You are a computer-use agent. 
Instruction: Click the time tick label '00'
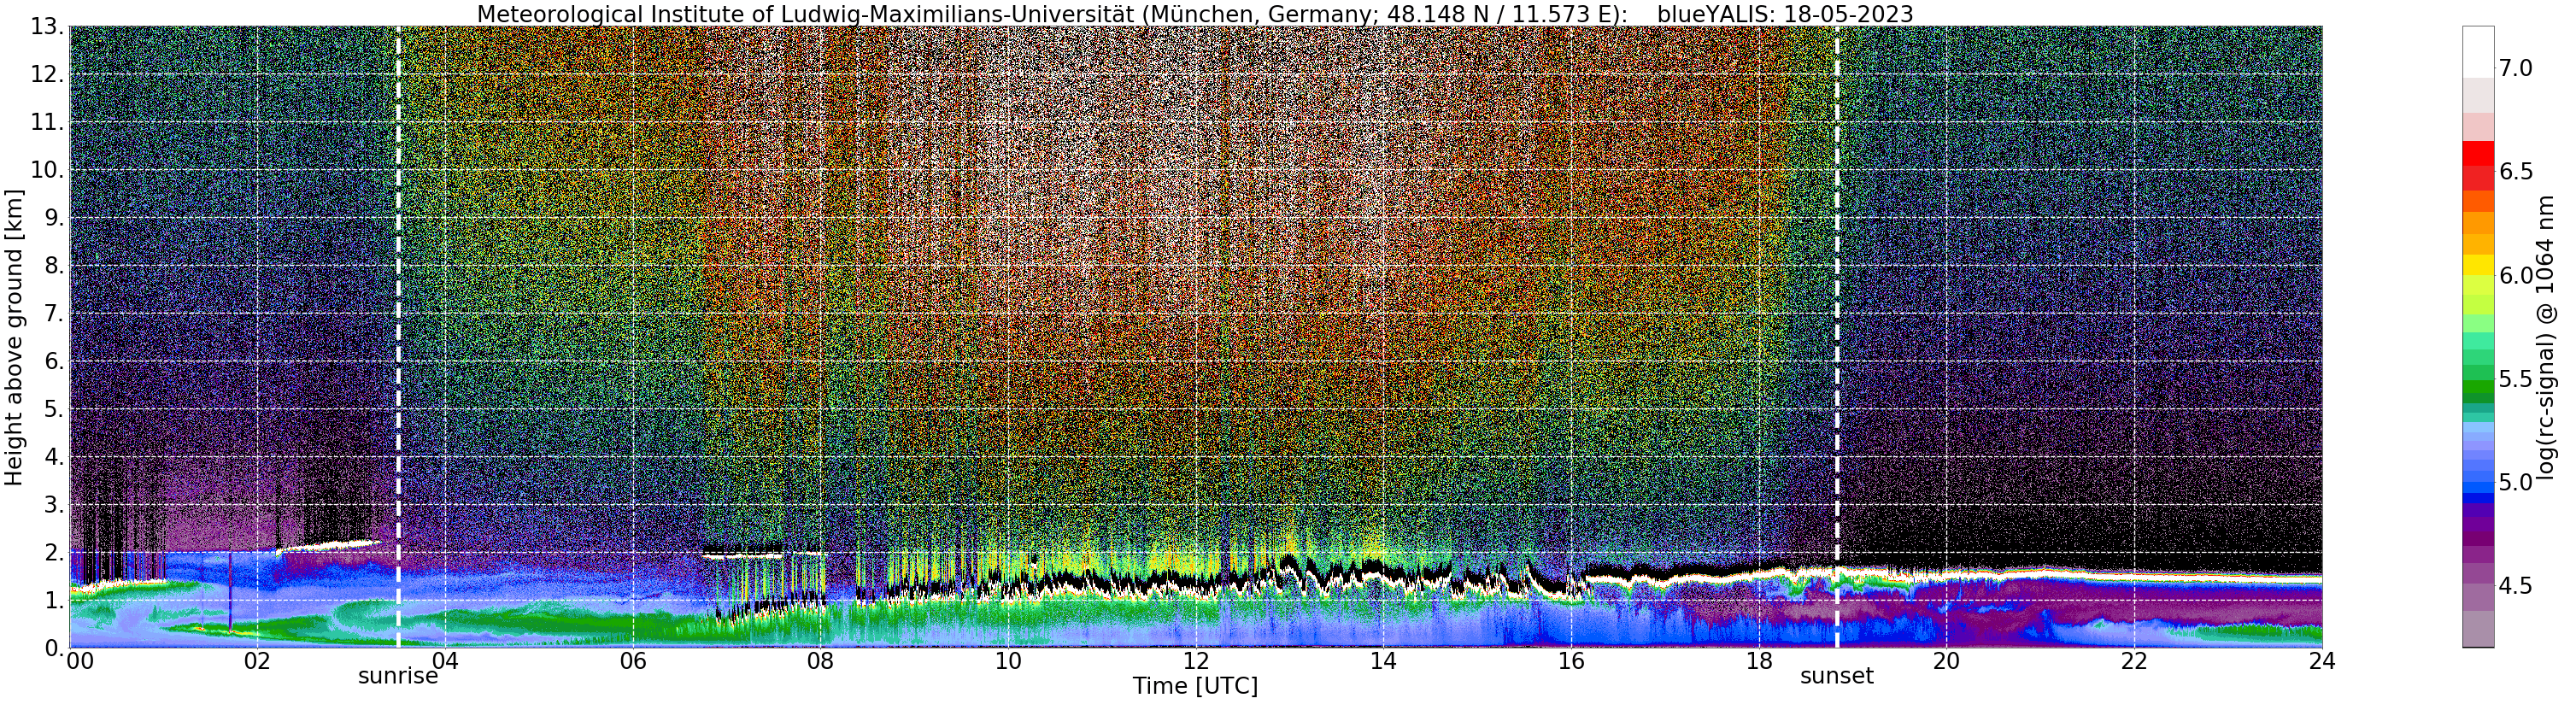pos(80,661)
